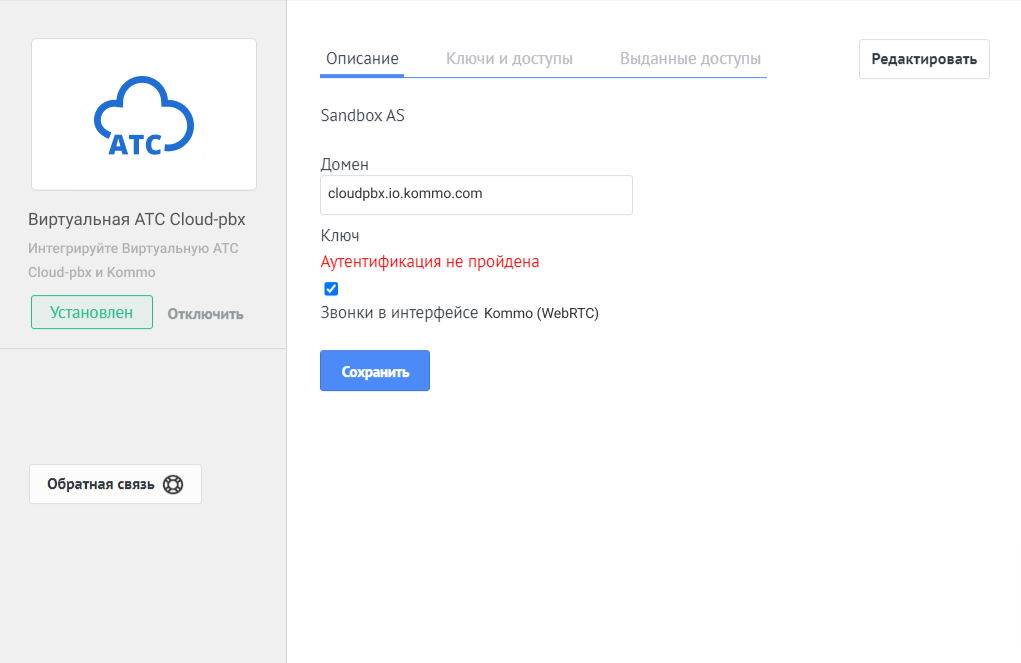Click the Sandbox AS text
The width and height of the screenshot is (1021, 663).
point(362,115)
